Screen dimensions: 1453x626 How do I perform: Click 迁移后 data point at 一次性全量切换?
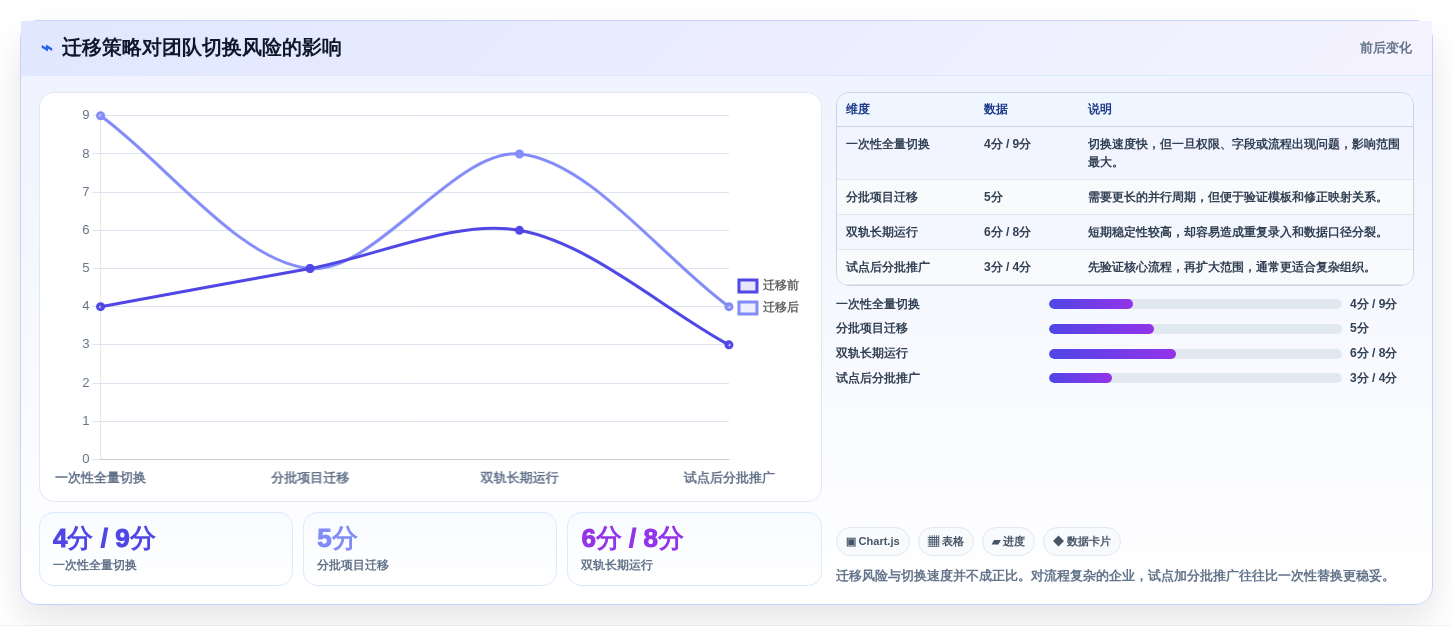pos(100,116)
